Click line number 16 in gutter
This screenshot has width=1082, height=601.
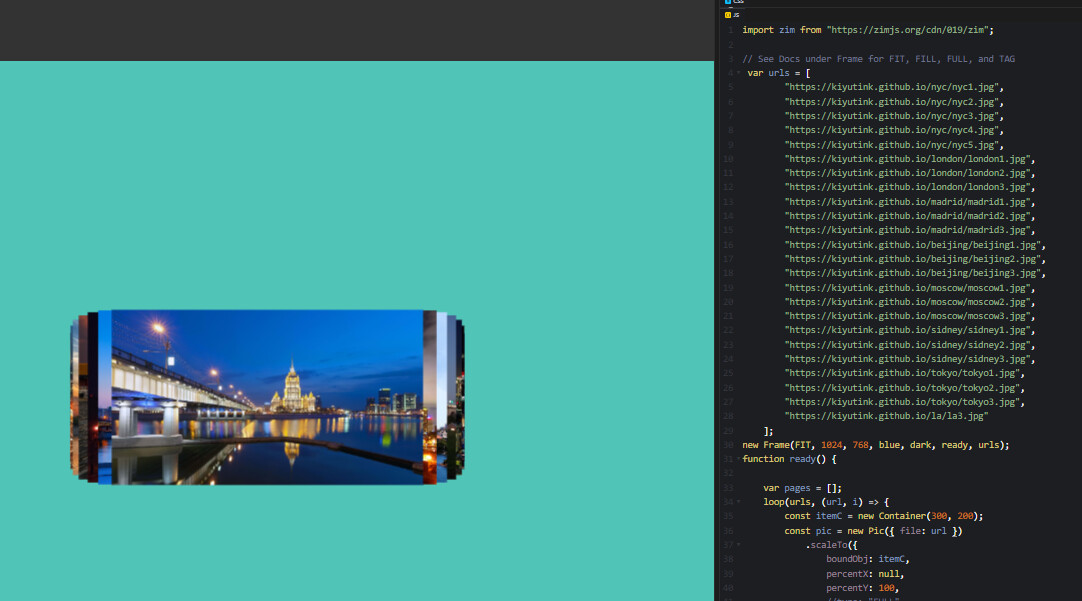coord(728,245)
